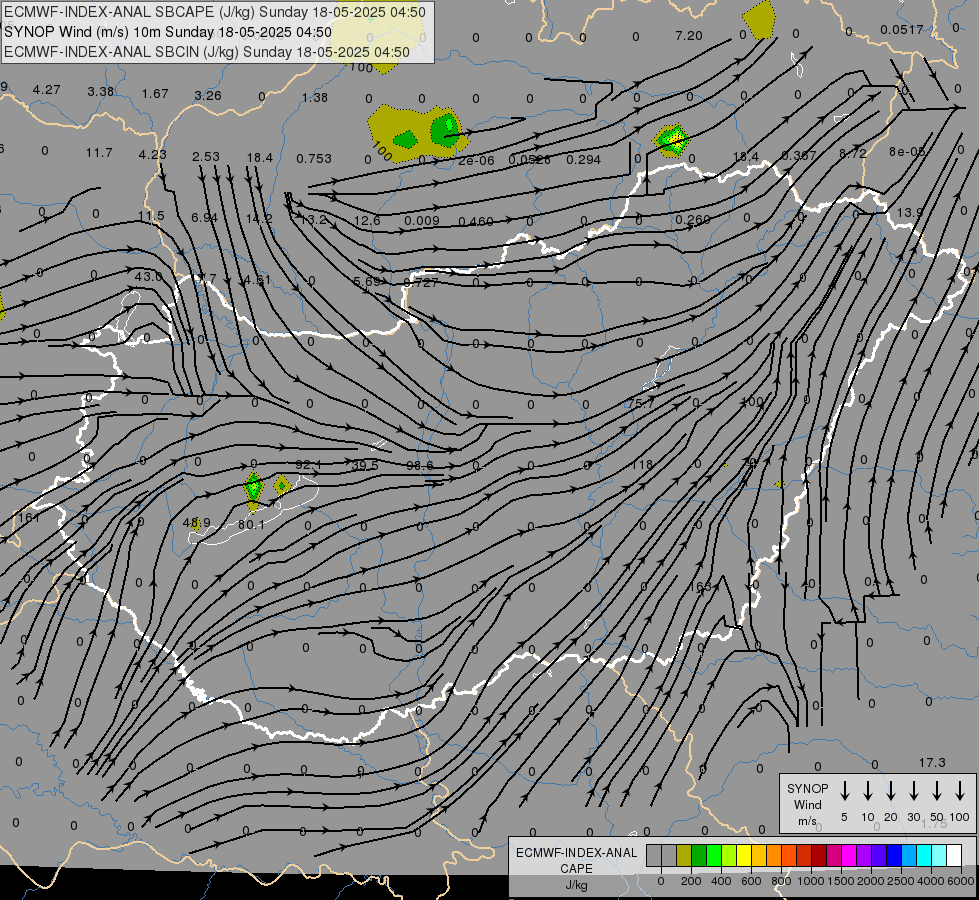Click the map value 13.9
The image size is (979, 900).
[910, 213]
